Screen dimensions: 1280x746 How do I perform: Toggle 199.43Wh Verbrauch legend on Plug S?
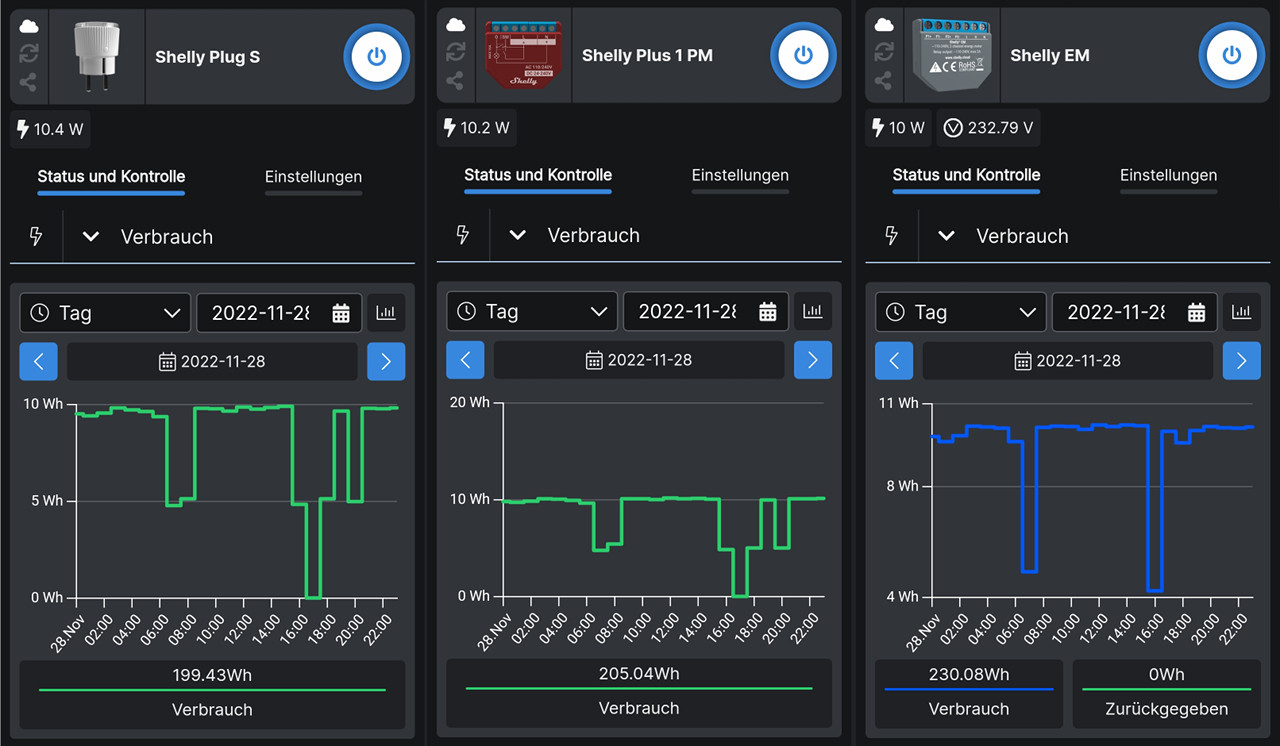[212, 694]
